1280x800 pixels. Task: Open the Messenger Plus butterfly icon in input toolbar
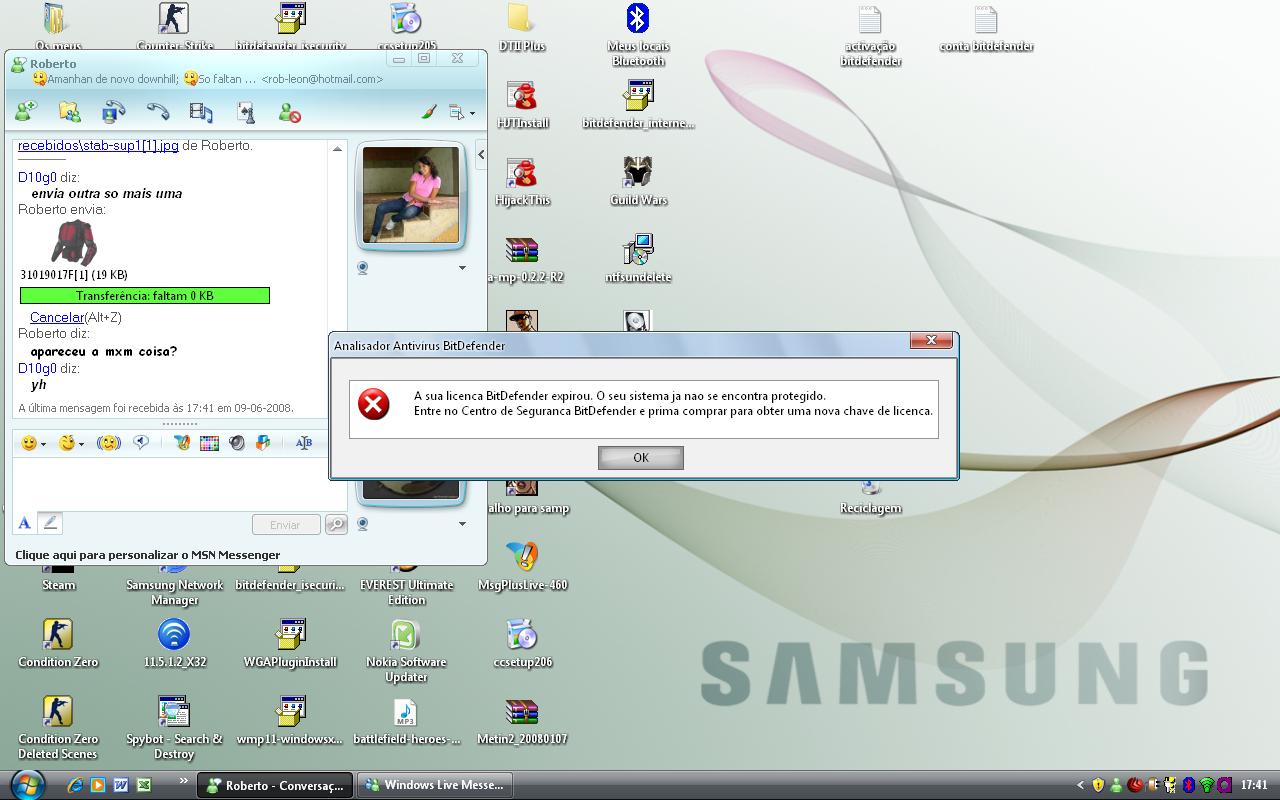(182, 443)
